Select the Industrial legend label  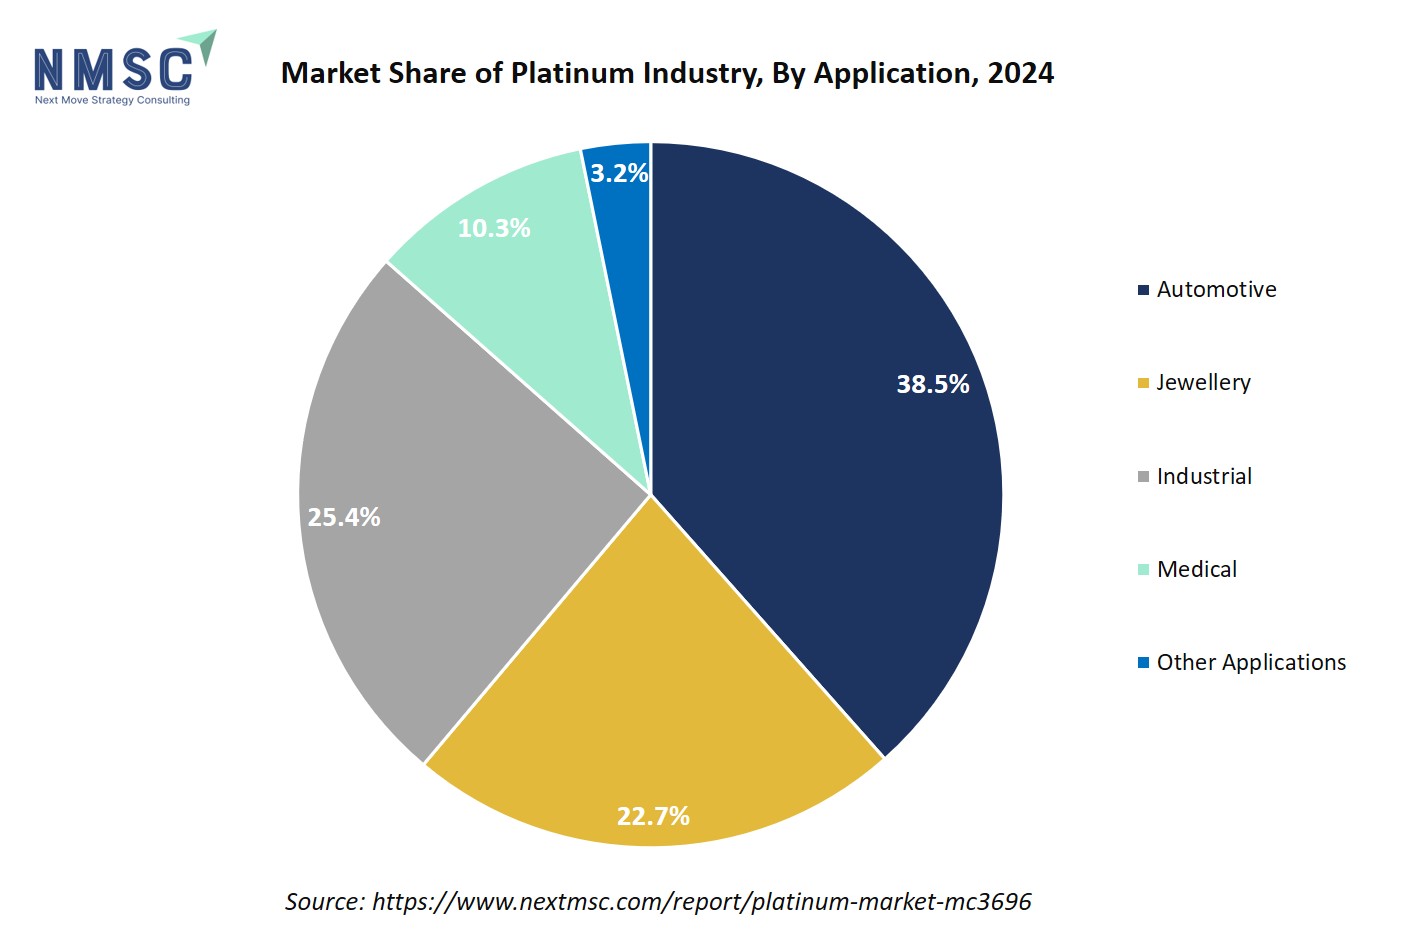coord(1204,477)
